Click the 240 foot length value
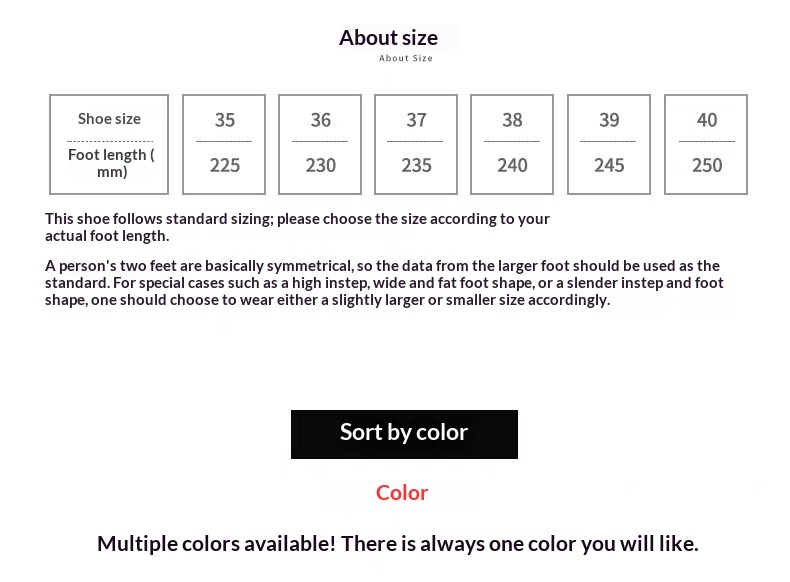Screen dimensions: 790x582 (512, 165)
